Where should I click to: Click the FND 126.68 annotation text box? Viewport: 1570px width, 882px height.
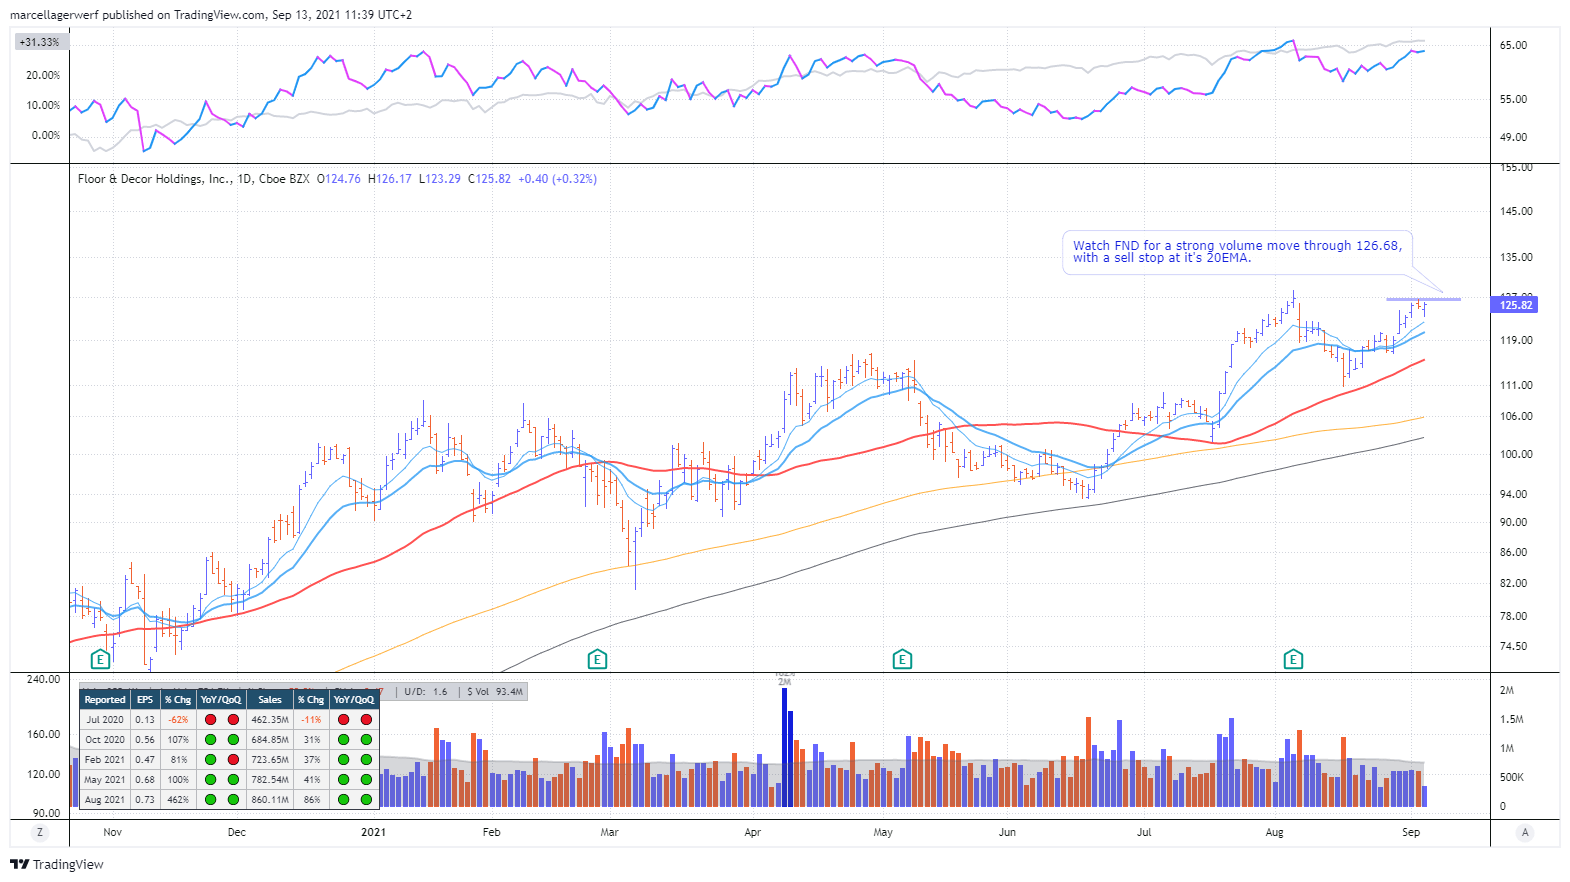pos(1237,252)
